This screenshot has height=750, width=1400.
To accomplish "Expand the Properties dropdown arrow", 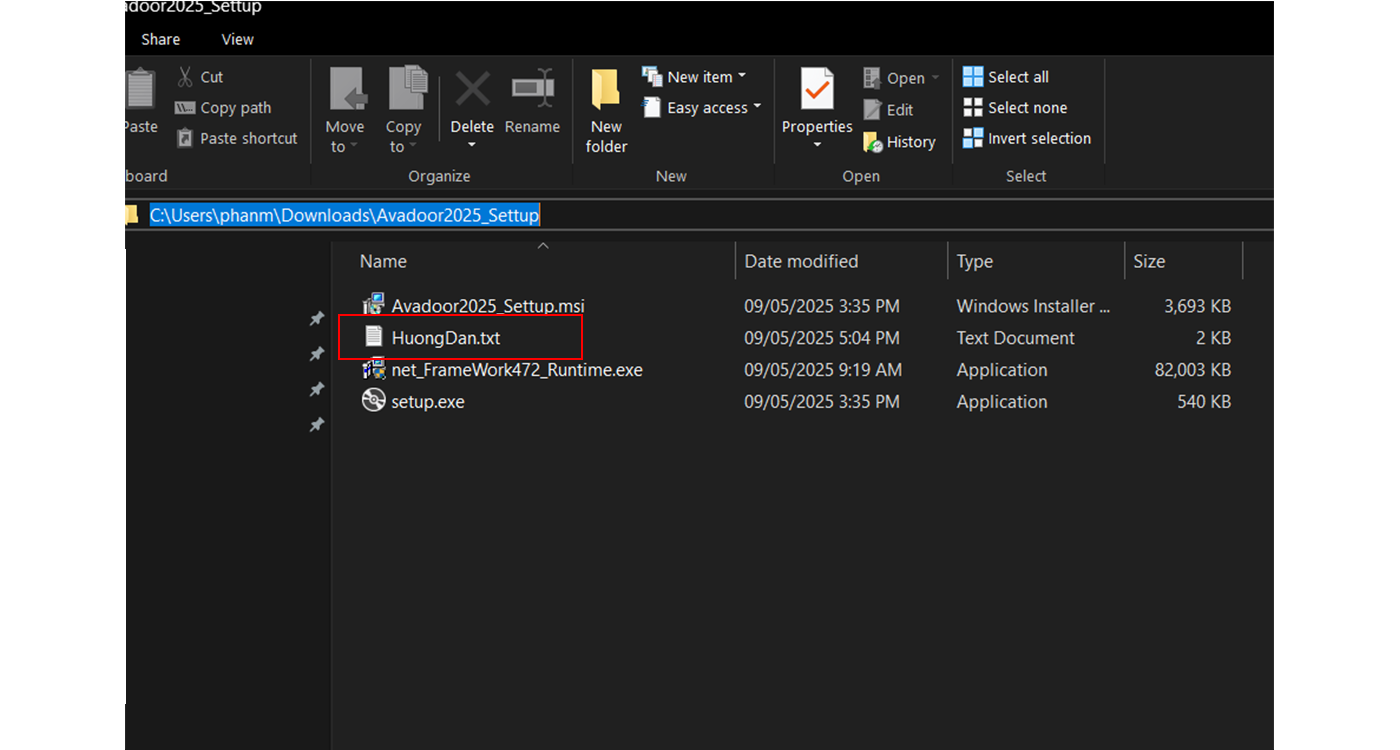I will point(817,146).
